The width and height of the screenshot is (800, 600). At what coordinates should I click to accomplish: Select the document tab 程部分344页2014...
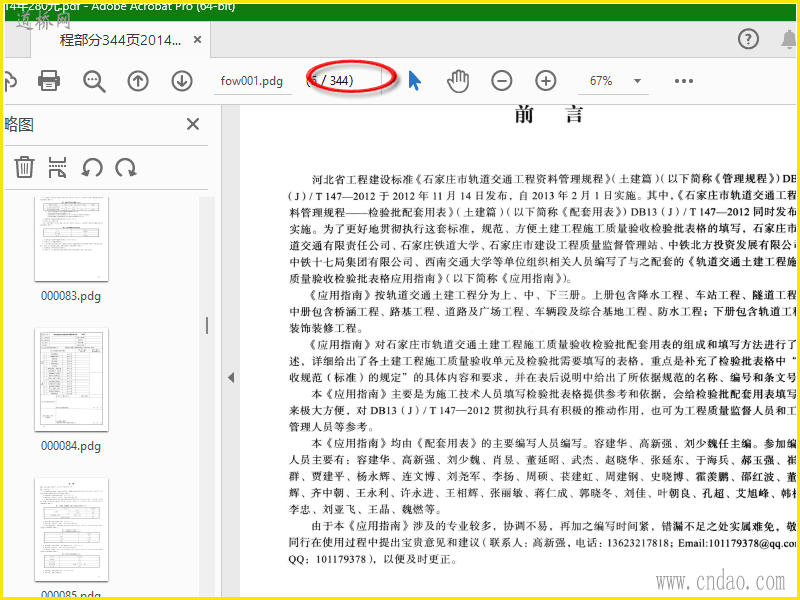pos(120,40)
